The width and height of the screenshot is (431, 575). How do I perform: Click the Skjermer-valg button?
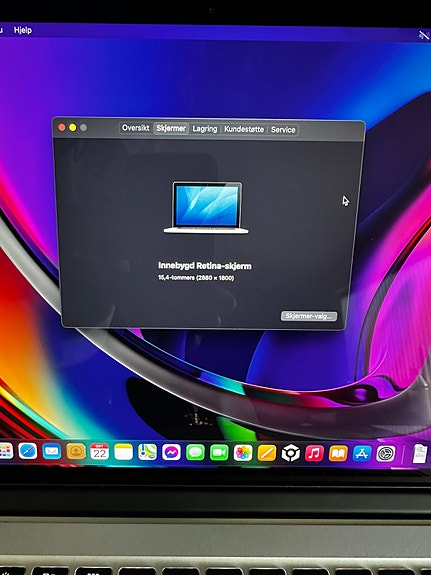pos(309,316)
